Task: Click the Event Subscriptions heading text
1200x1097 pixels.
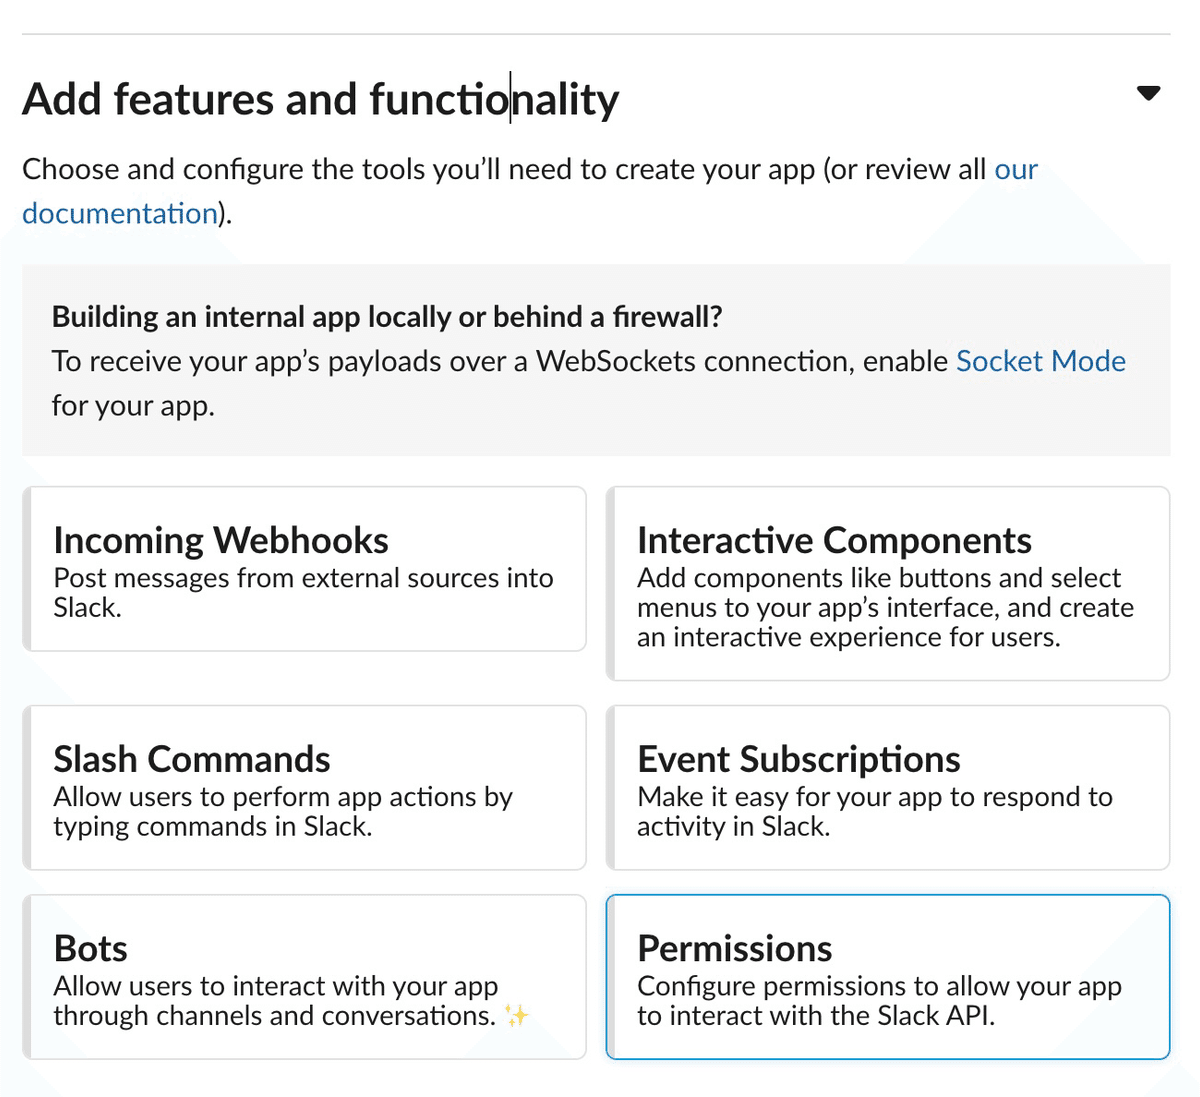Action: click(x=799, y=759)
